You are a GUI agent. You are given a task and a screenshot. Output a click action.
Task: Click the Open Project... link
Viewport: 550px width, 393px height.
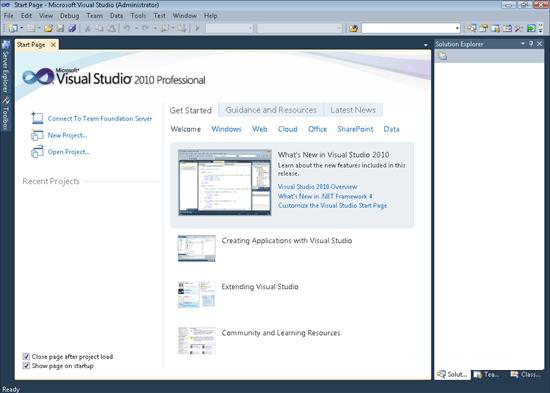click(x=69, y=152)
